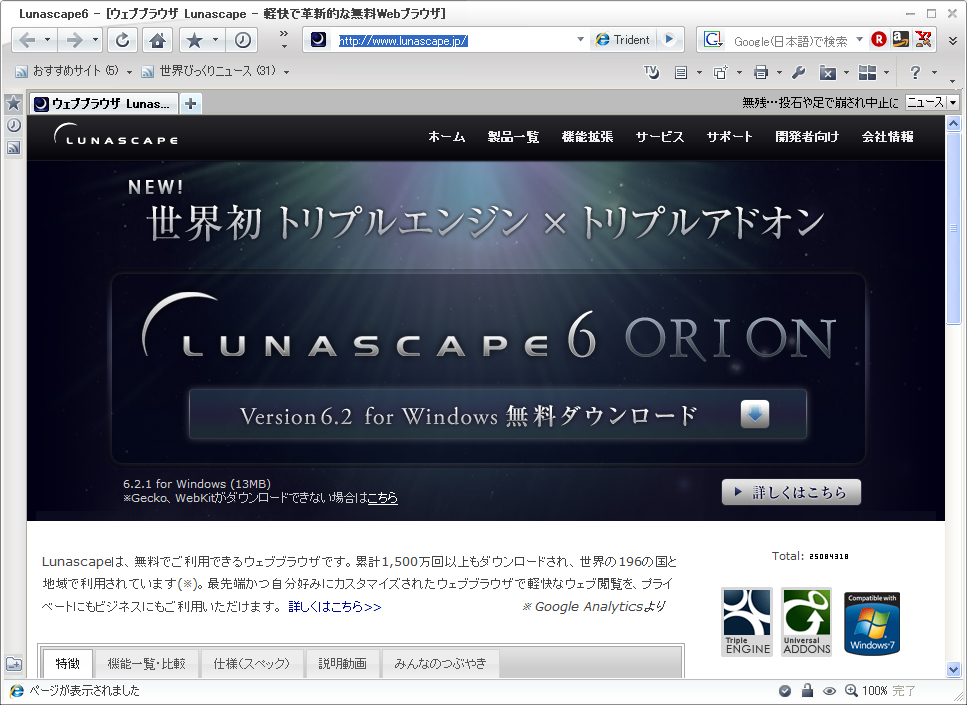This screenshot has height=705, width=967.
Task: Click in the Google search box
Action: (x=790, y=41)
